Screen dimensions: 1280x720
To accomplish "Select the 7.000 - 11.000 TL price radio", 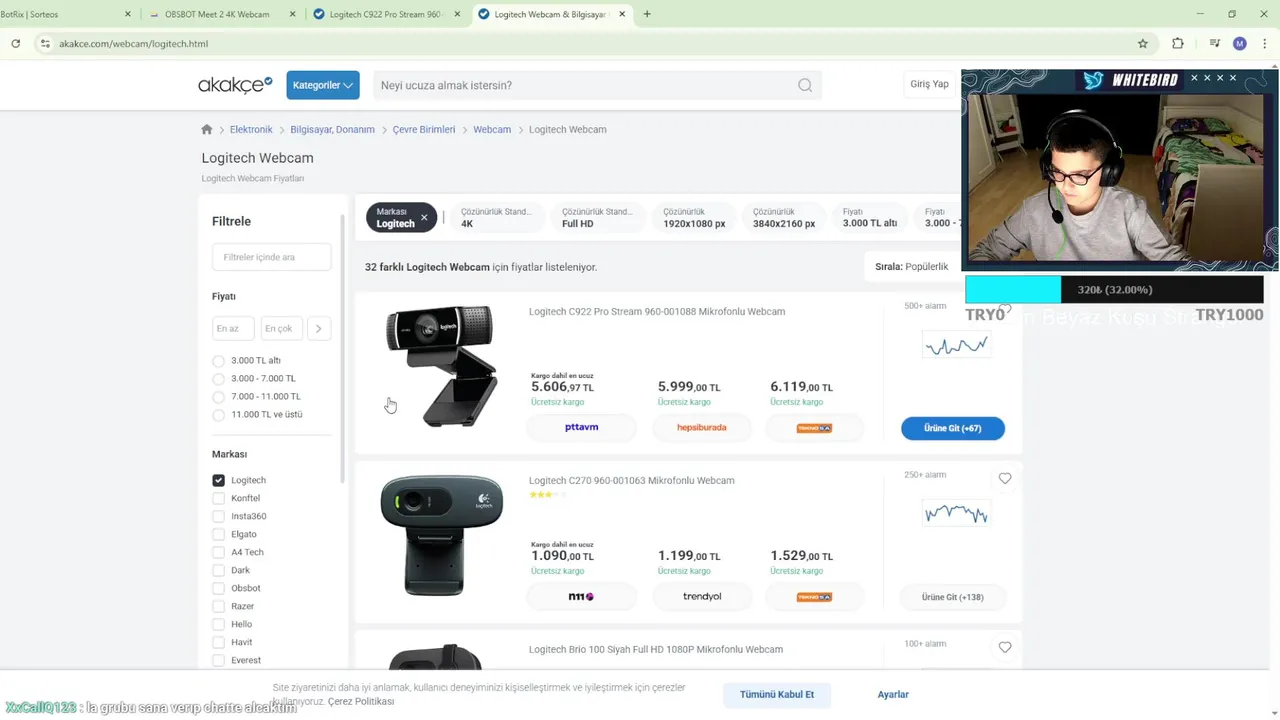I will pyautogui.click(x=218, y=397).
